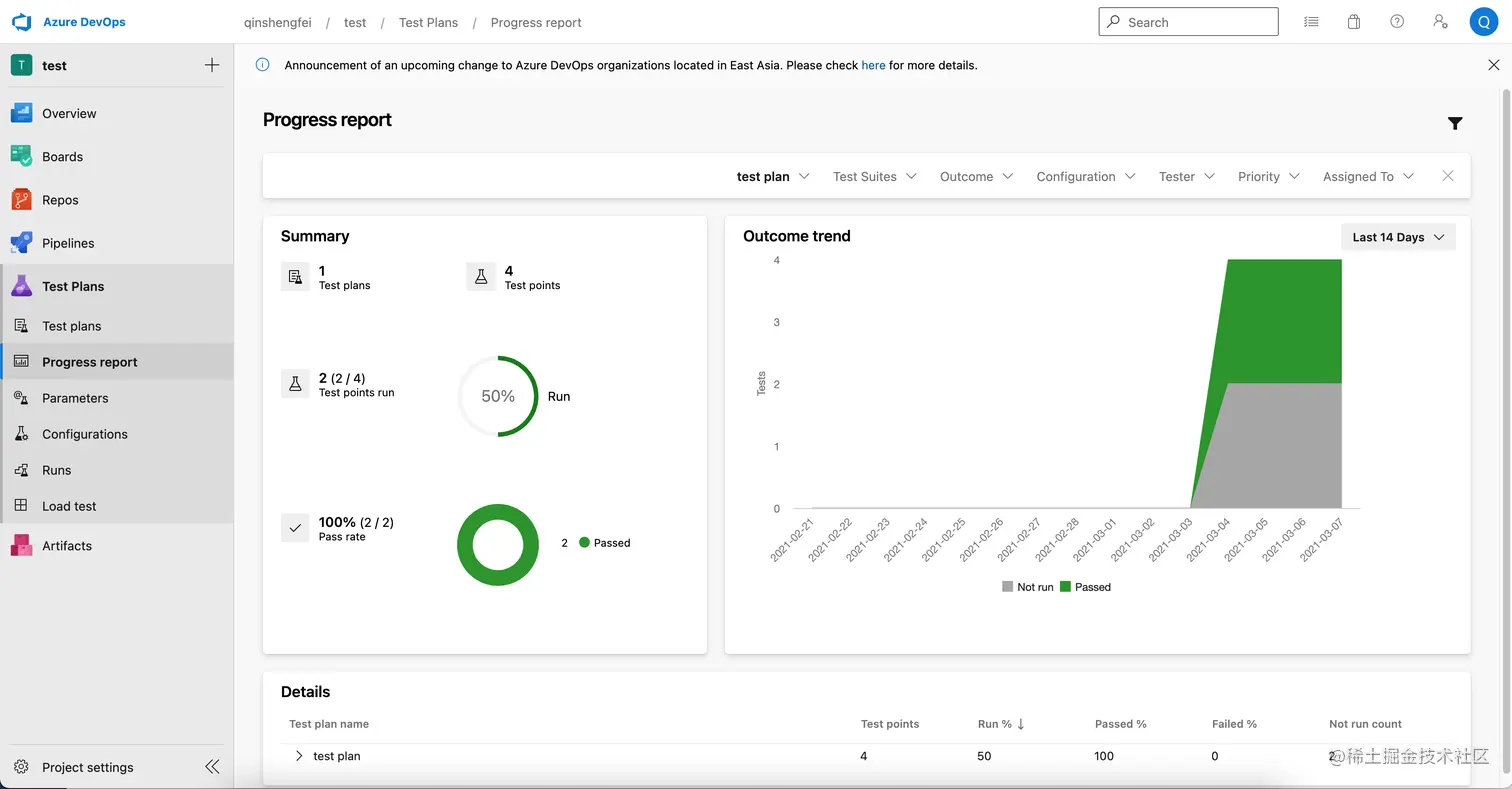Open Configurations in the sidebar

(117, 434)
